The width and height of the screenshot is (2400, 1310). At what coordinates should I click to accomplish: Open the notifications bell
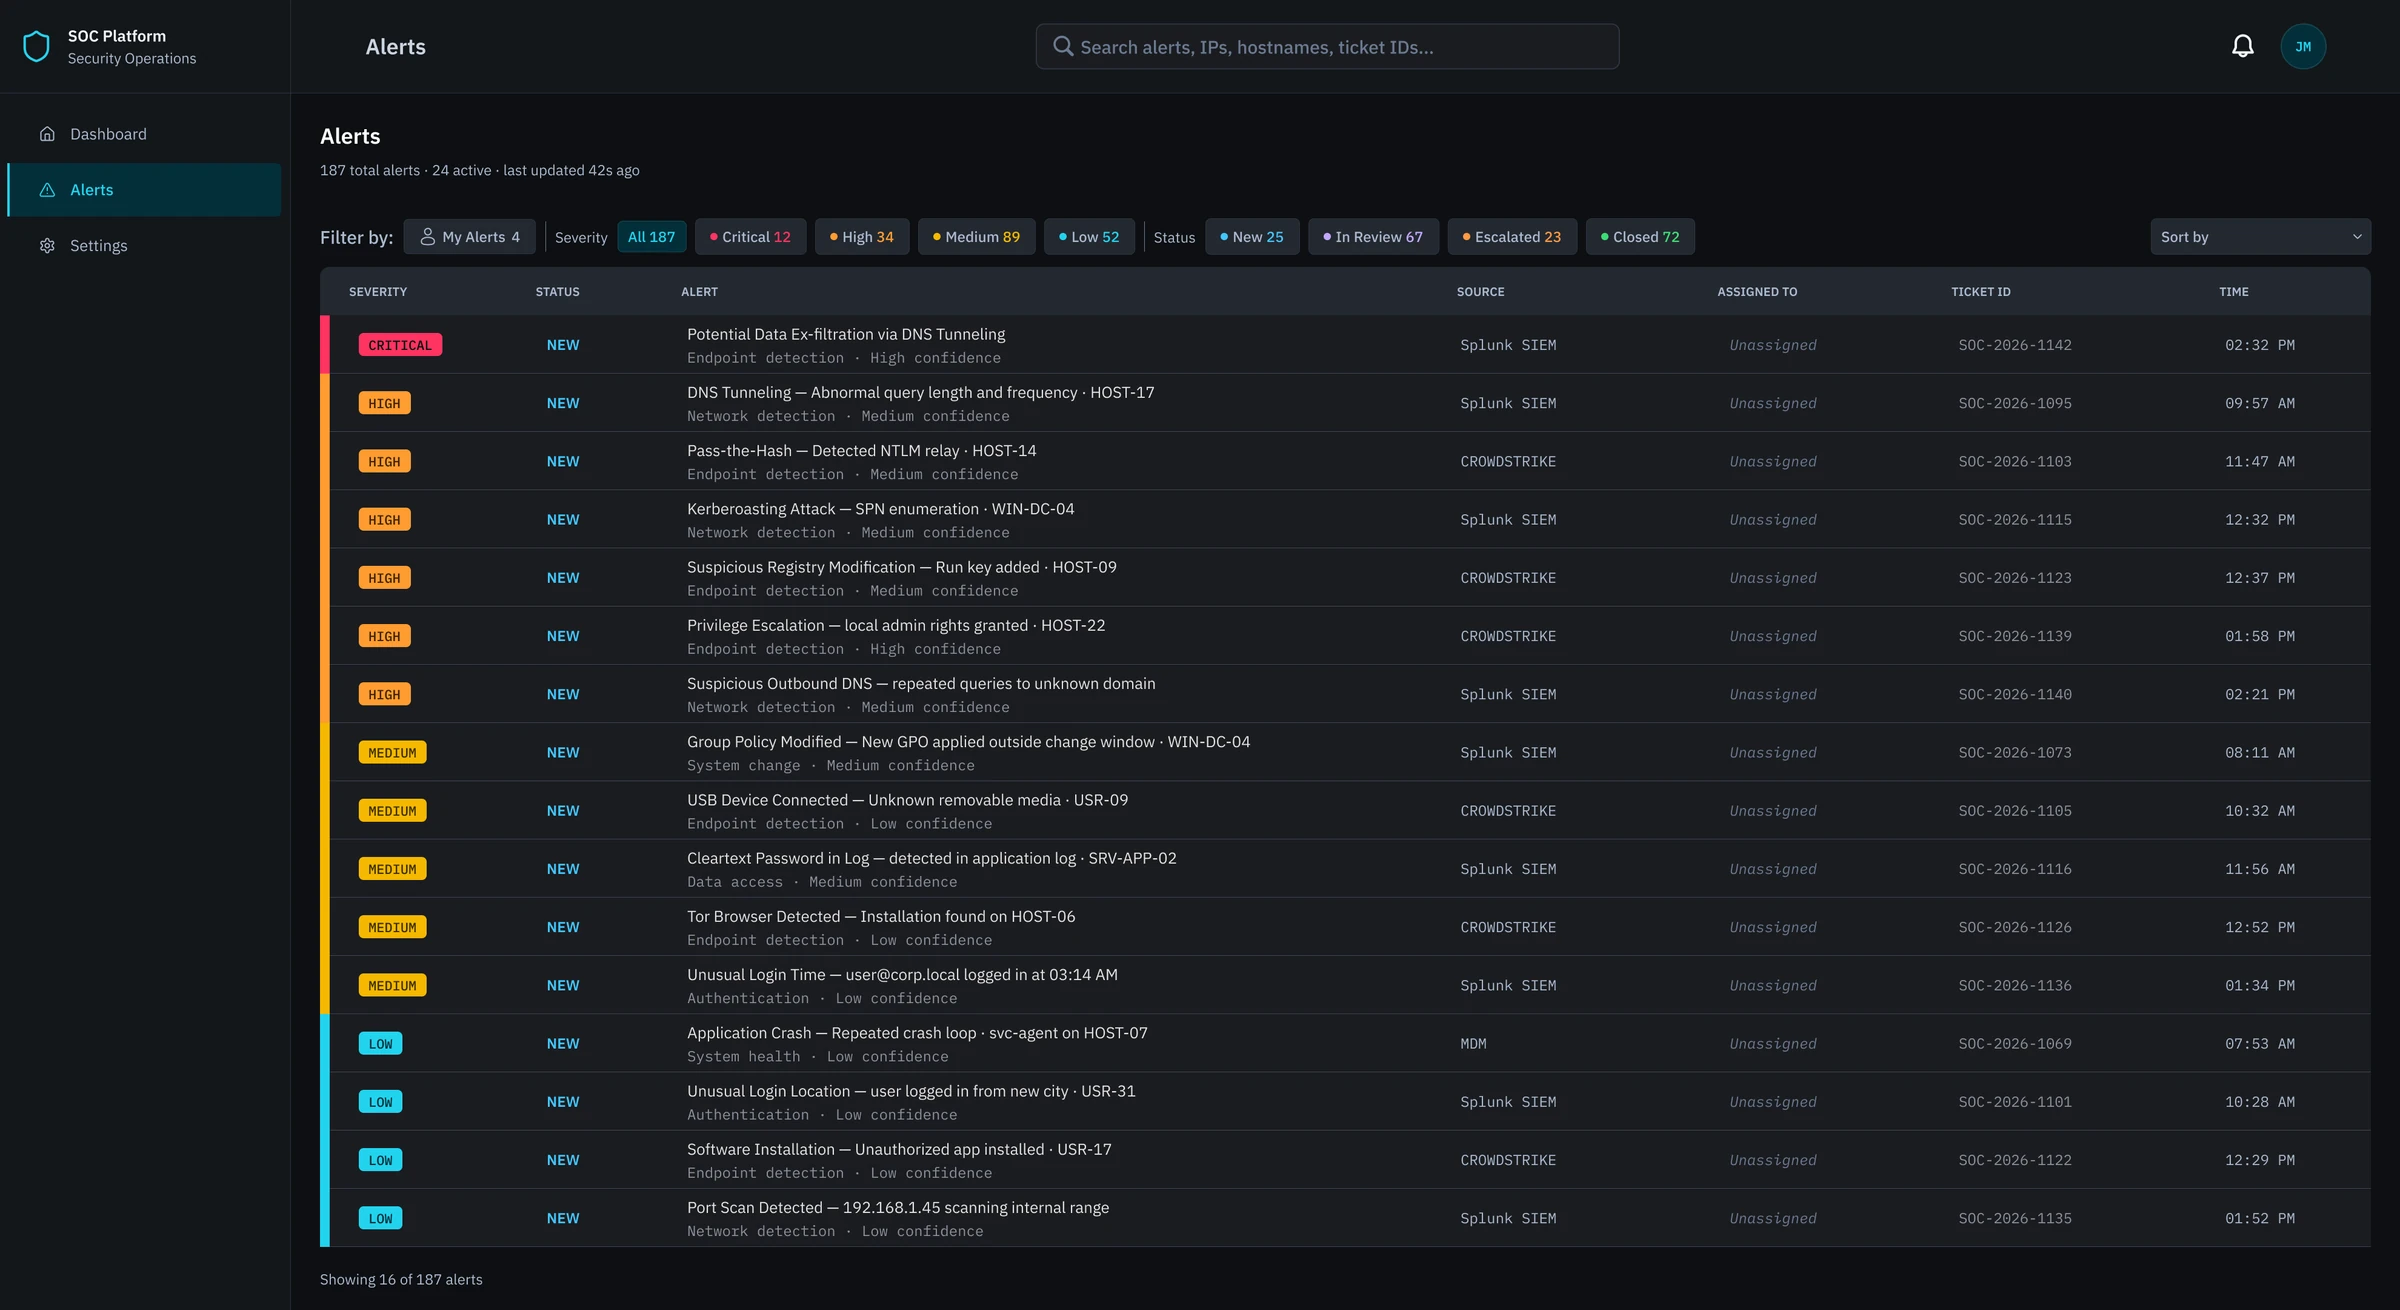coord(2243,46)
